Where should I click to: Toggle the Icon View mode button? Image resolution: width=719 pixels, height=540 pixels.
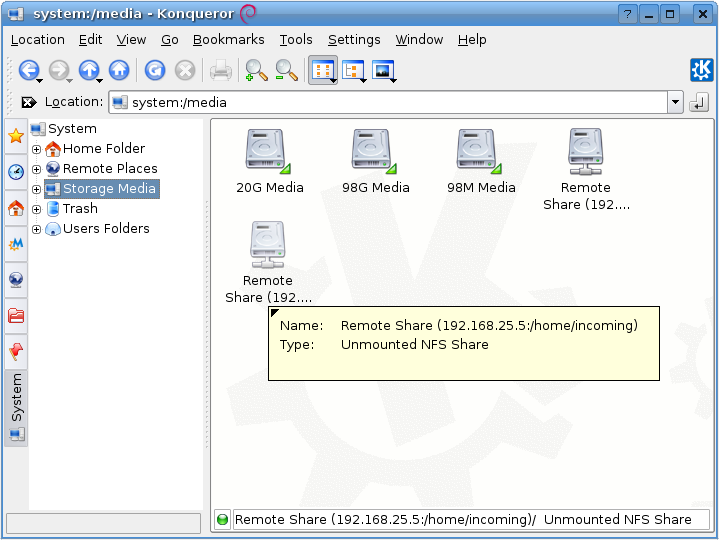click(322, 70)
